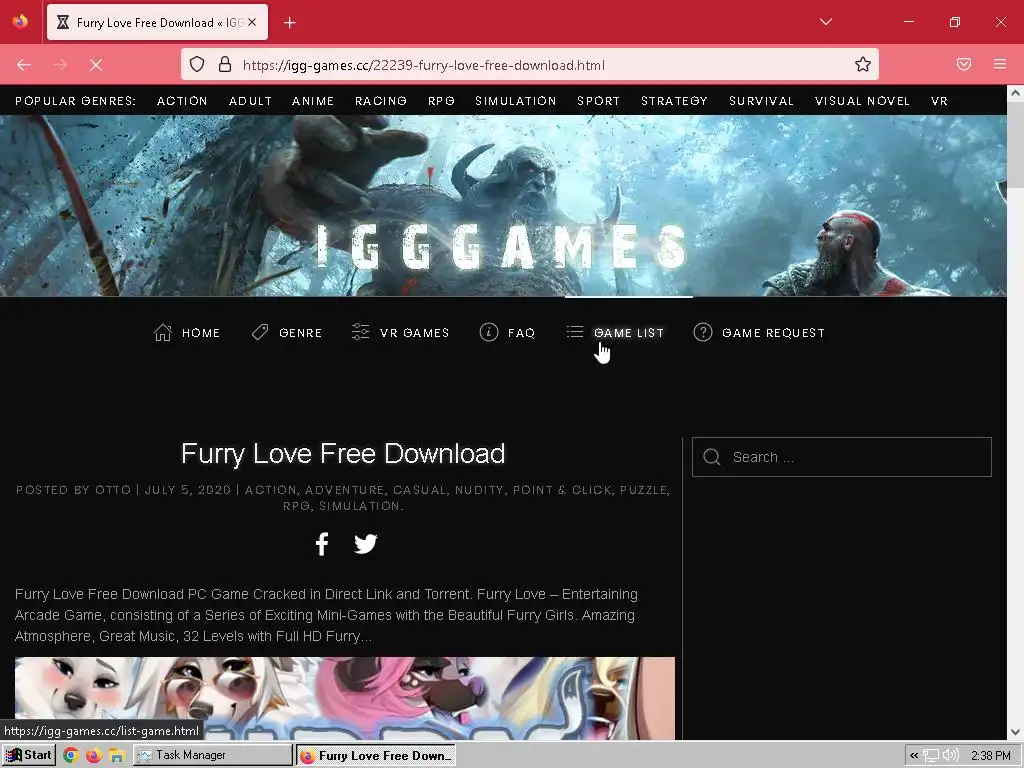Open VR GAMES in site navigation
The width and height of the screenshot is (1024, 768).
(x=414, y=333)
